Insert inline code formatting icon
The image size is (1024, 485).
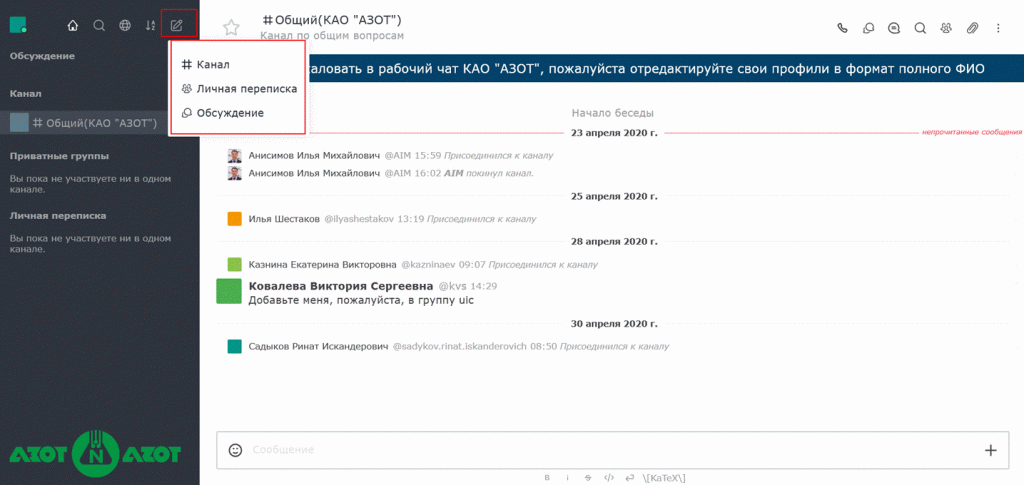609,478
